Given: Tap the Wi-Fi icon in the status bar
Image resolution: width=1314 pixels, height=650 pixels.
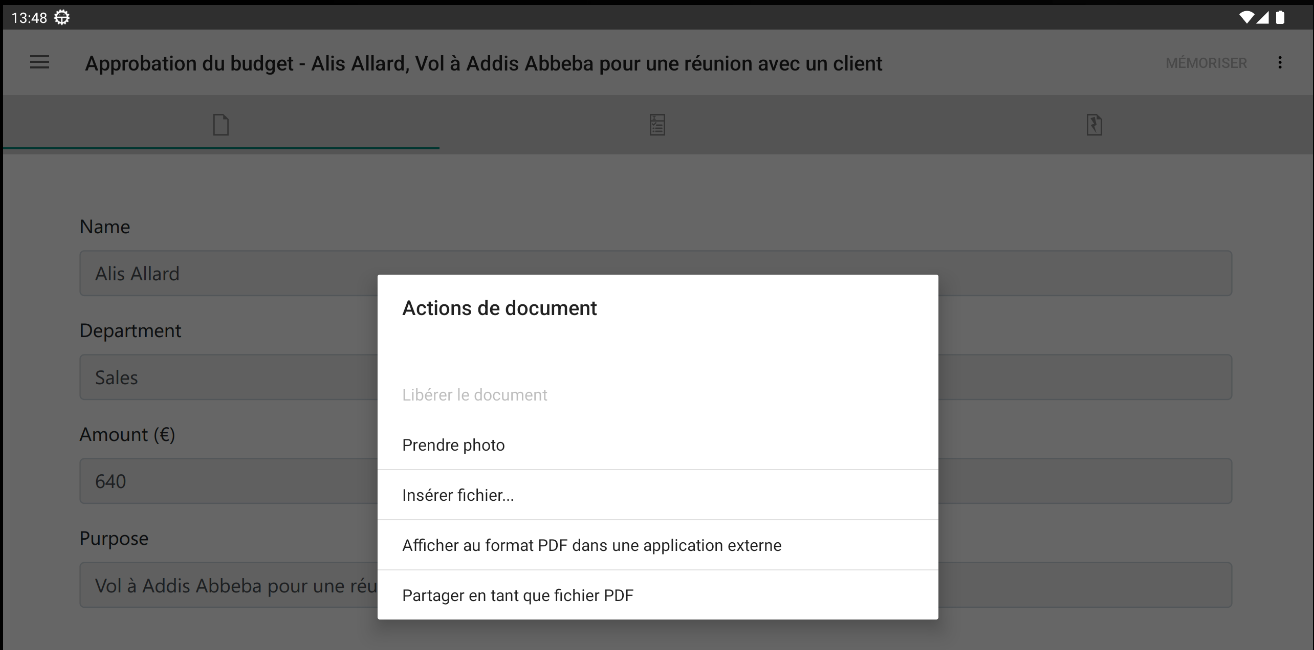Looking at the screenshot, I should [x=1246, y=16].
